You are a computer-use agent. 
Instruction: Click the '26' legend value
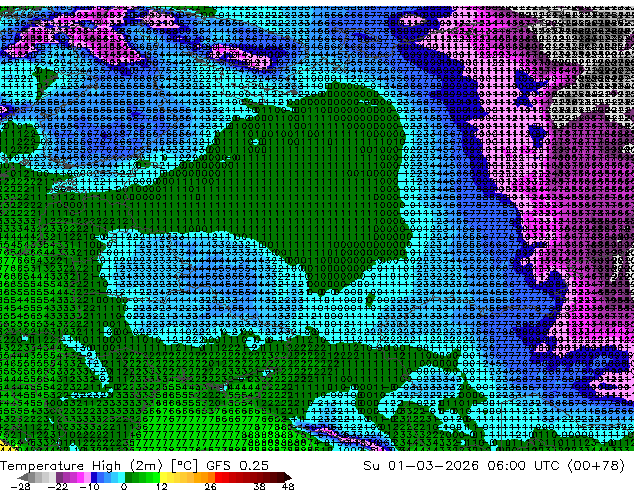pyautogui.click(x=210, y=486)
